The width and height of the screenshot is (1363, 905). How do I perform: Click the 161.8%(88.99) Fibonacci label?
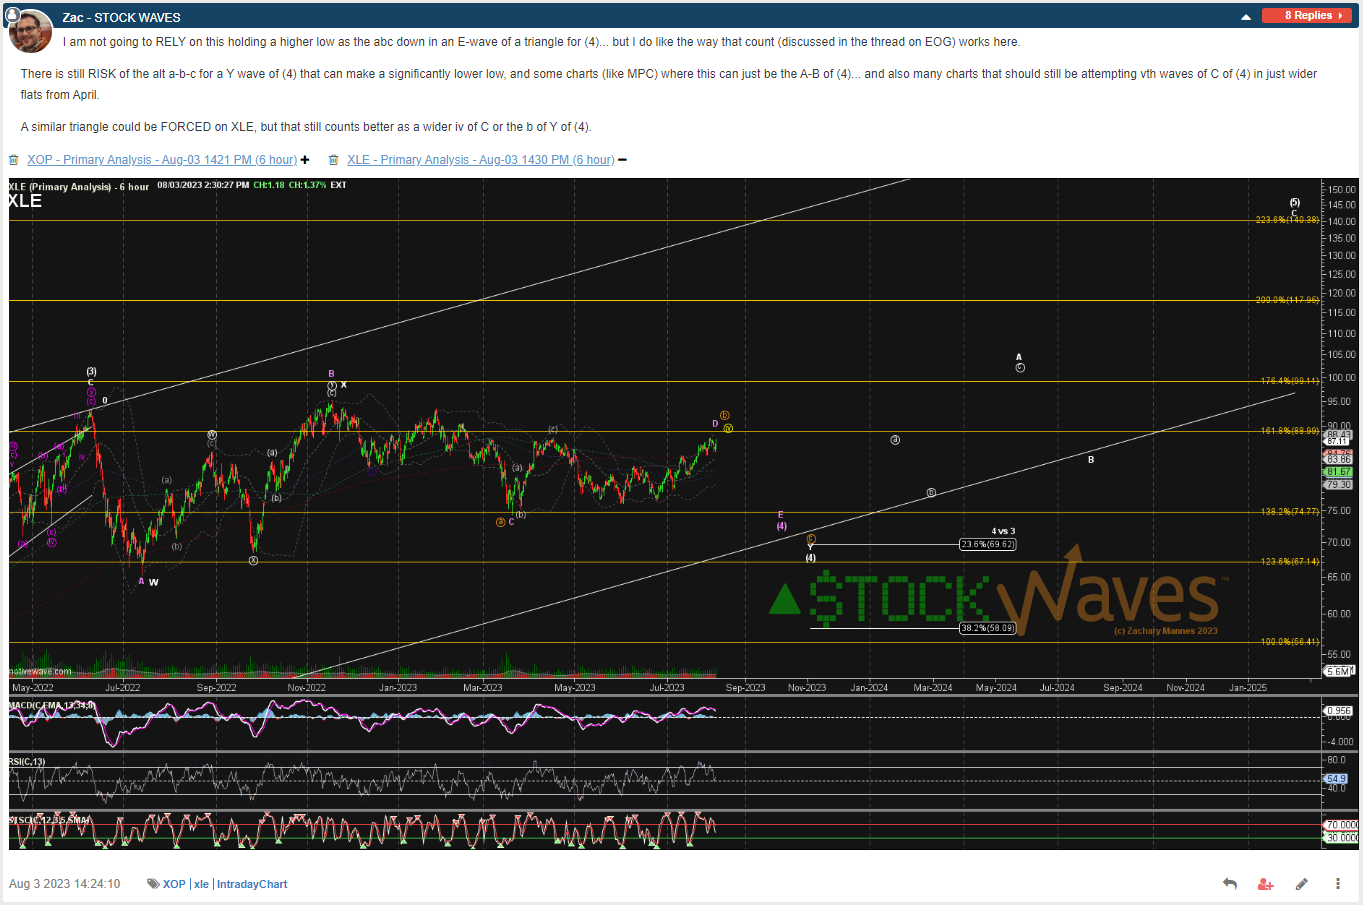(1289, 431)
